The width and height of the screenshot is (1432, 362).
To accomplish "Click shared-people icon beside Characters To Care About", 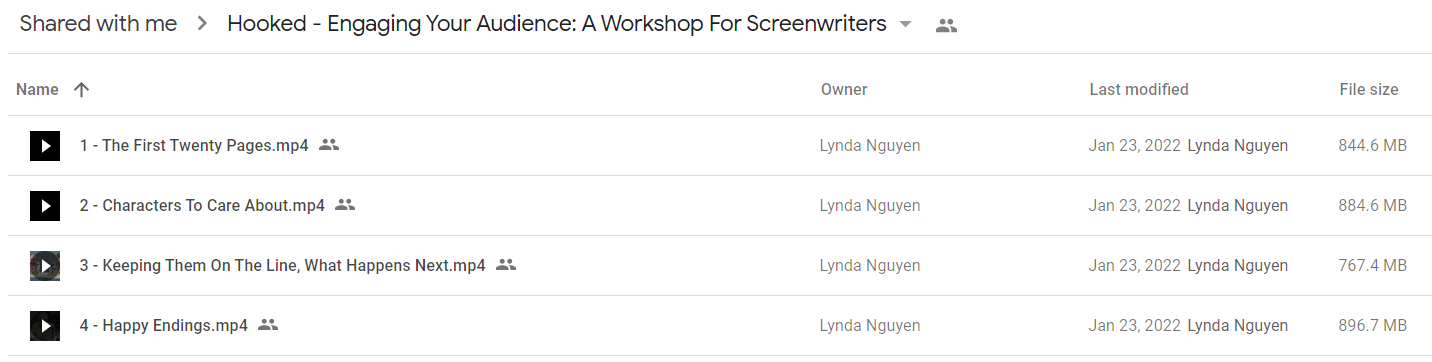I will point(345,205).
